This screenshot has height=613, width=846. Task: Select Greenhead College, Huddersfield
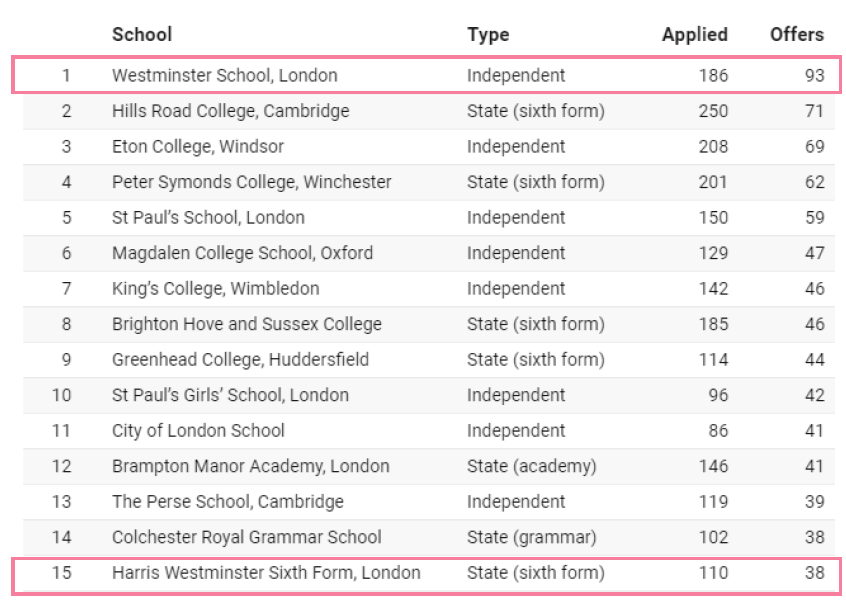pos(240,359)
